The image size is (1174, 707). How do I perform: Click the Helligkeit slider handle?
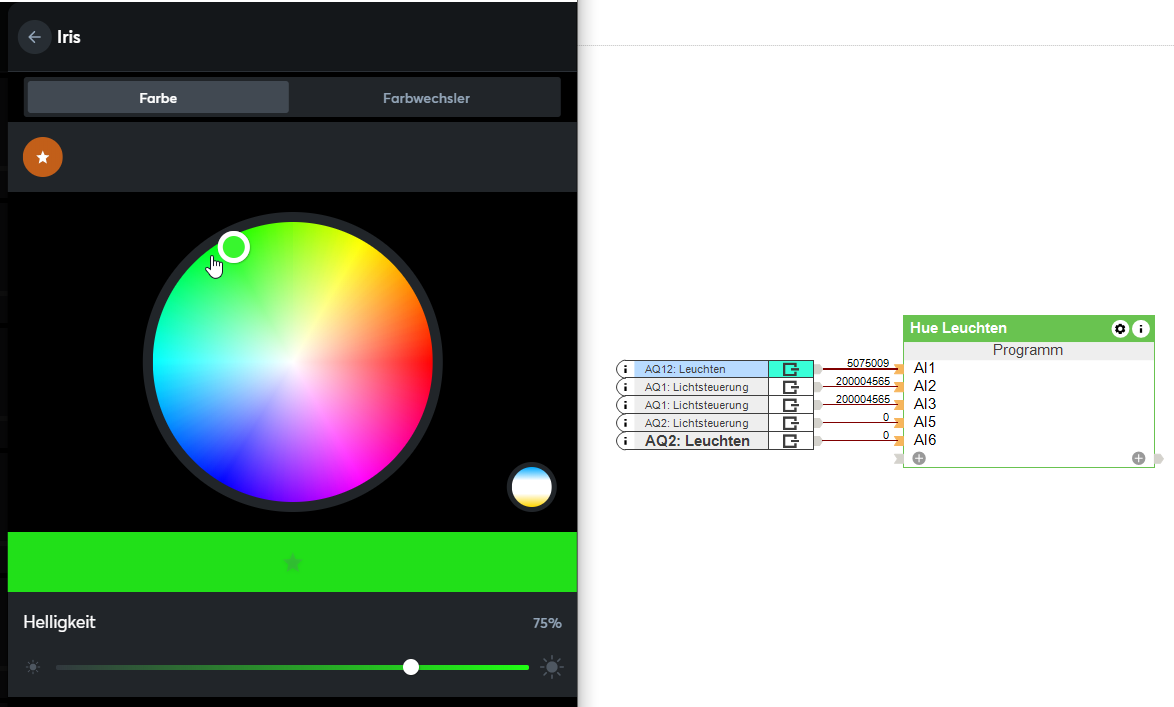[411, 667]
